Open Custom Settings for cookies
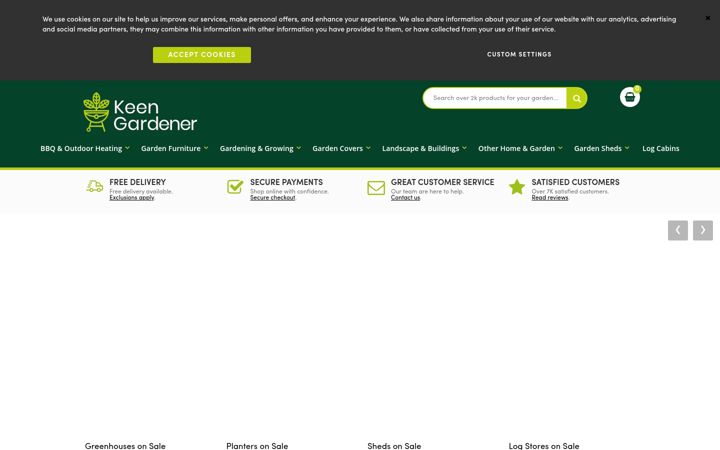720x450 pixels. click(x=519, y=54)
